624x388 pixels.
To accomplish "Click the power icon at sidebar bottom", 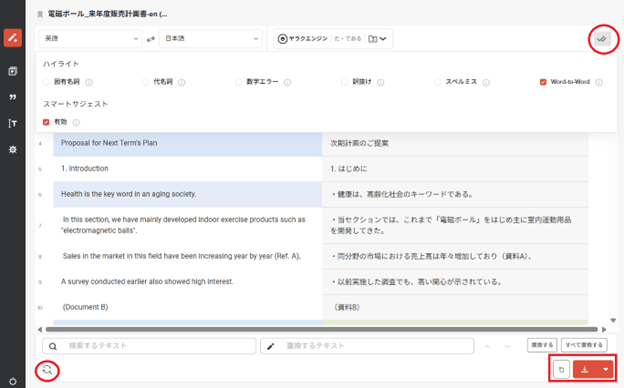I will [x=13, y=381].
